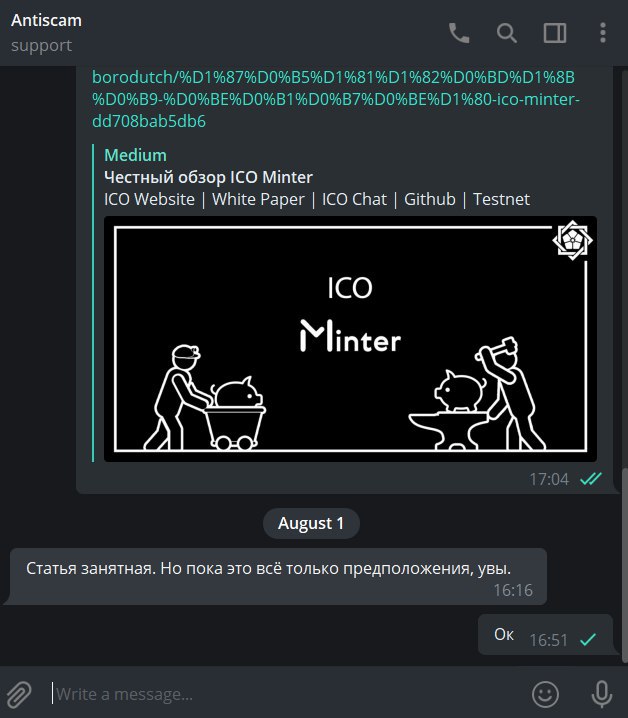628x718 pixels.
Task: Open the ICO Minter preview image
Action: point(350,339)
